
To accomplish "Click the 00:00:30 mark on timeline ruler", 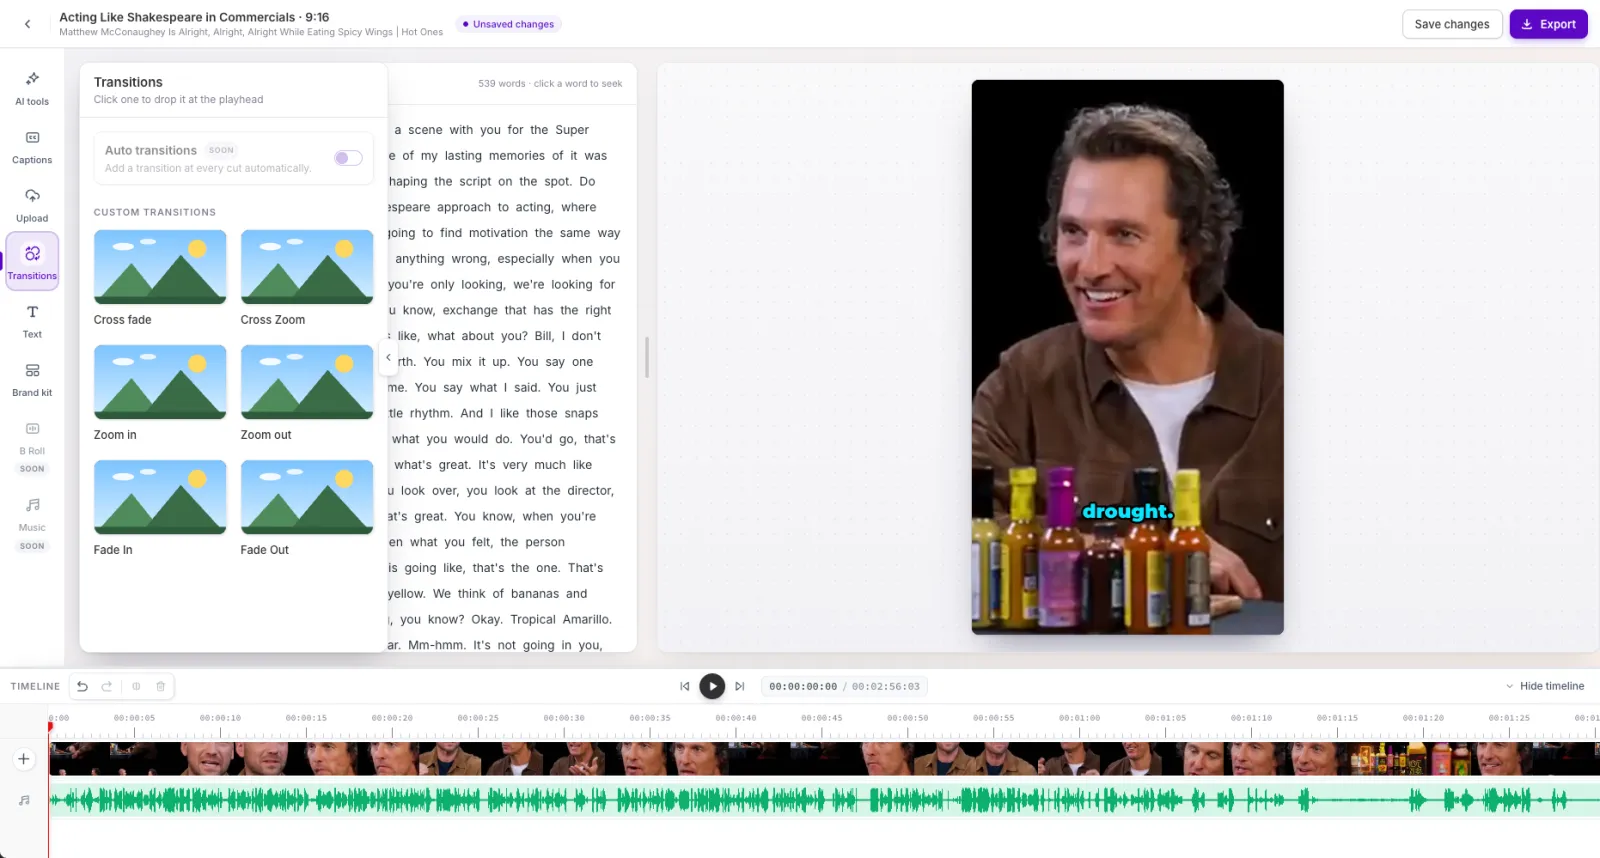I will coord(564,718).
